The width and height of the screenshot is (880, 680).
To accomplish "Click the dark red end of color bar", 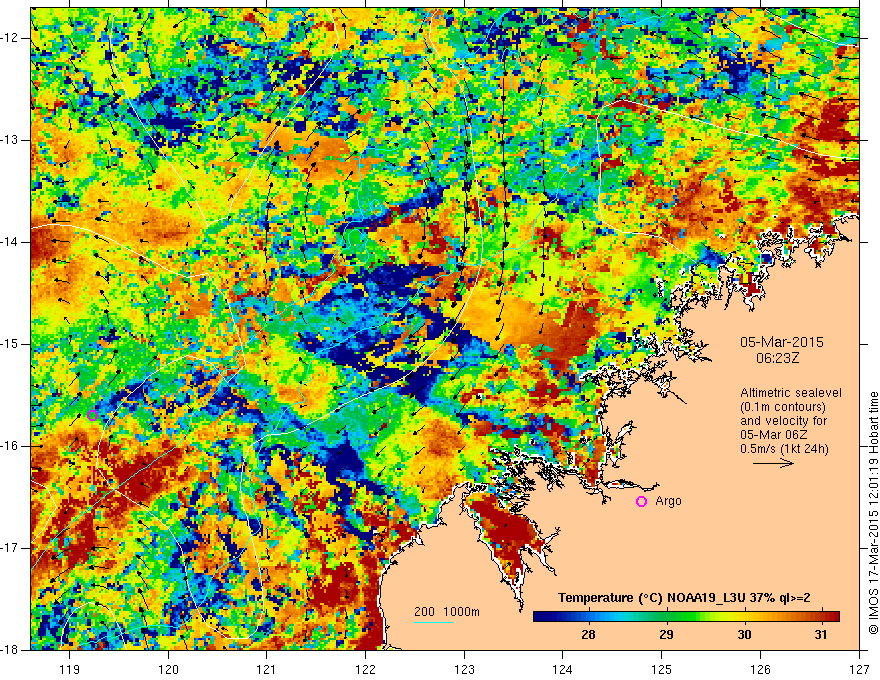I will click(833, 617).
